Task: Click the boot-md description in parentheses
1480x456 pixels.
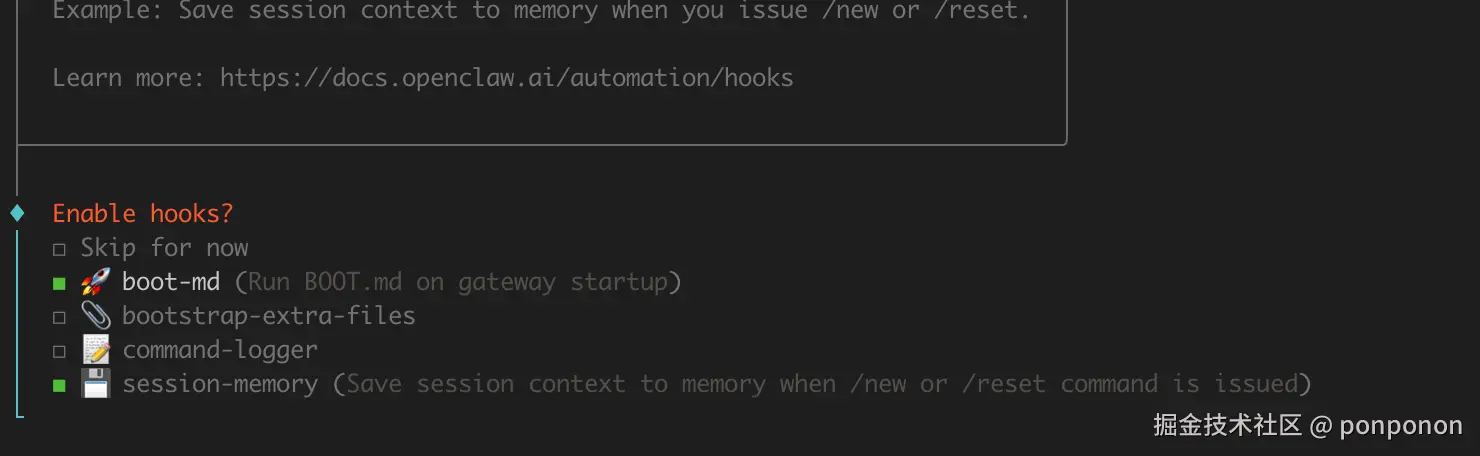Action: [458, 282]
